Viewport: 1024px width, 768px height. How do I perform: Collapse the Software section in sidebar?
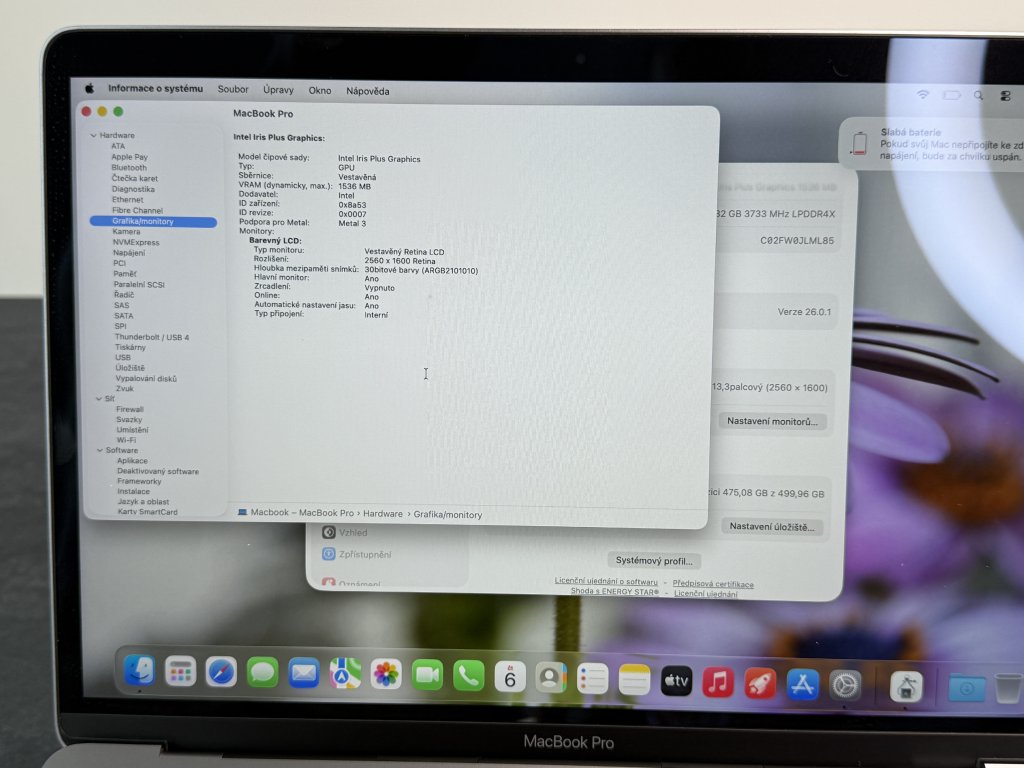(100, 450)
